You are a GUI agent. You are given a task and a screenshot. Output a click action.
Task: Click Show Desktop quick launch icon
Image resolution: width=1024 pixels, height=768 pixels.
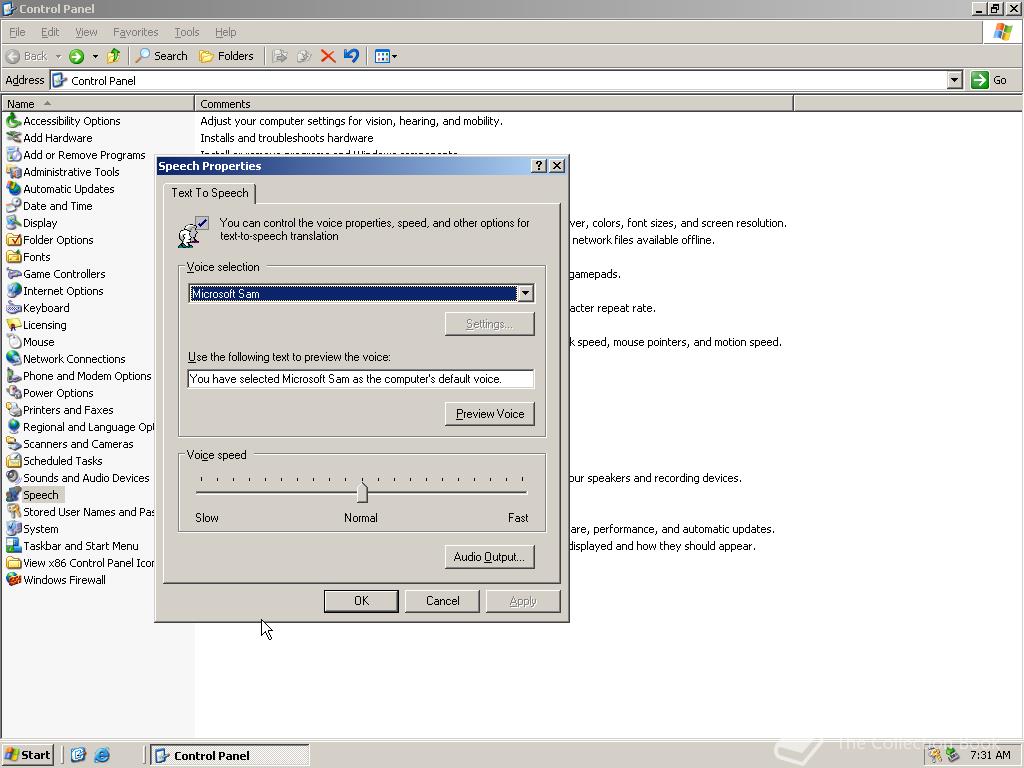(78, 755)
